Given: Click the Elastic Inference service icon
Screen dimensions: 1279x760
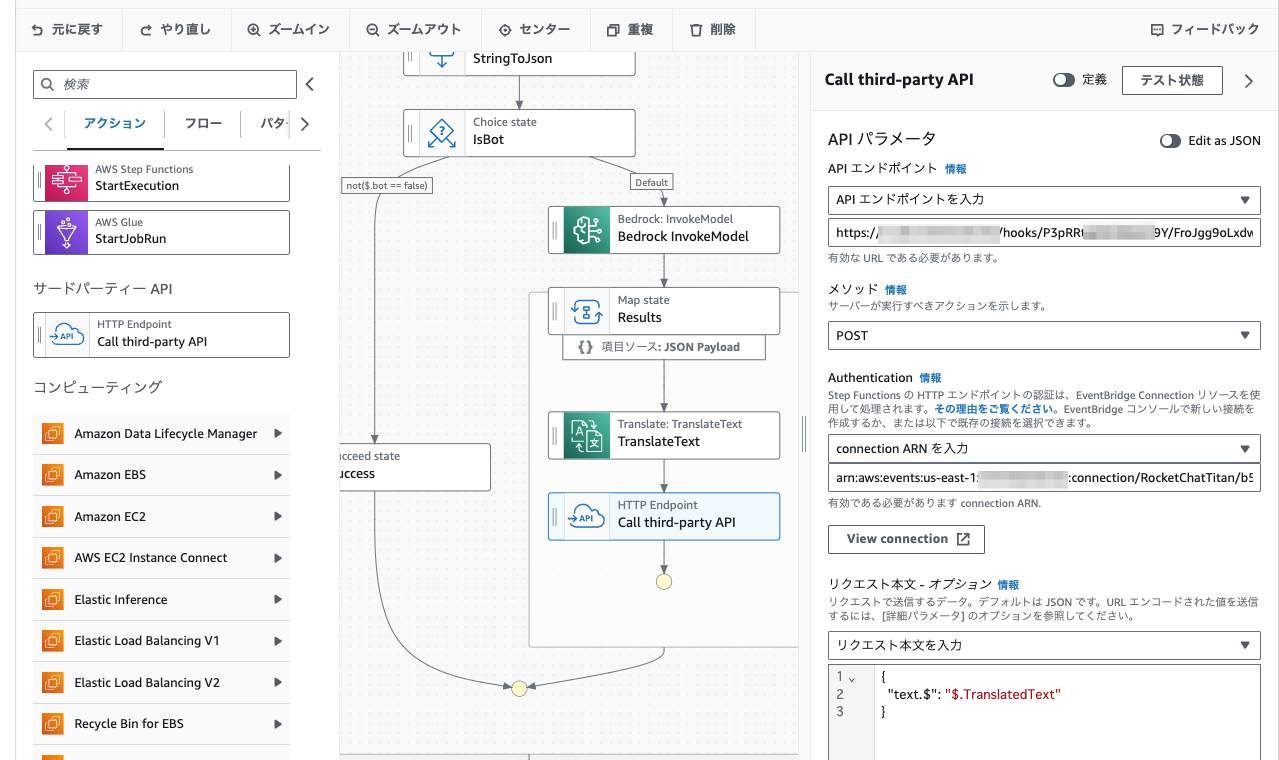Looking at the screenshot, I should [x=53, y=600].
